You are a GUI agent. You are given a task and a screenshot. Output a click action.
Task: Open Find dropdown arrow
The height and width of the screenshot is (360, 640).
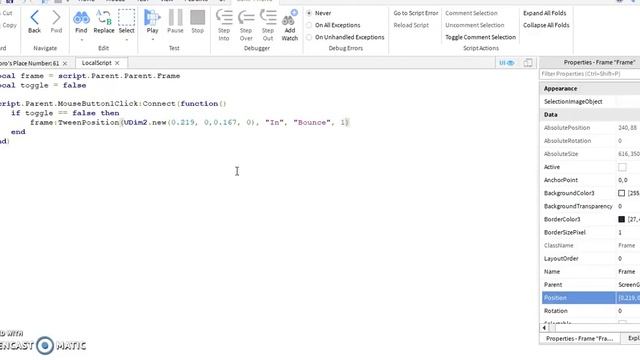pos(81,40)
